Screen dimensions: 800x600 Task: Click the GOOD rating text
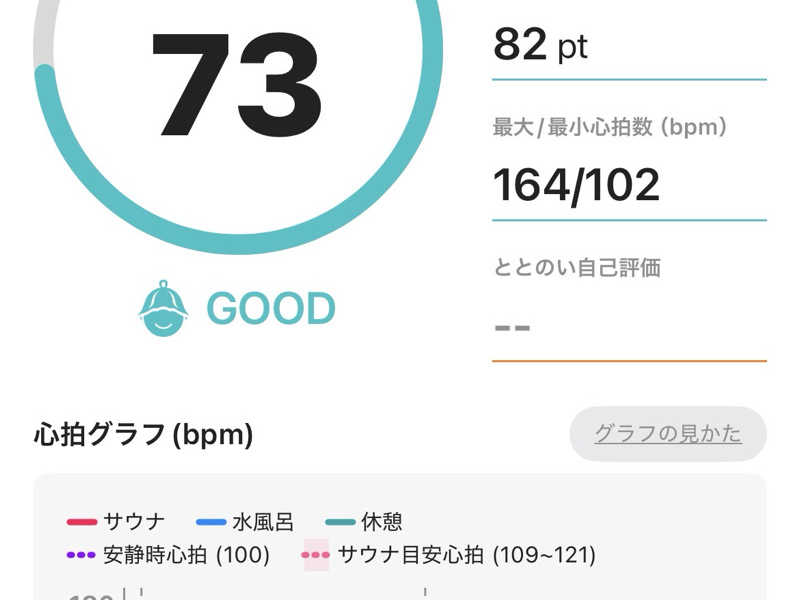point(270,309)
